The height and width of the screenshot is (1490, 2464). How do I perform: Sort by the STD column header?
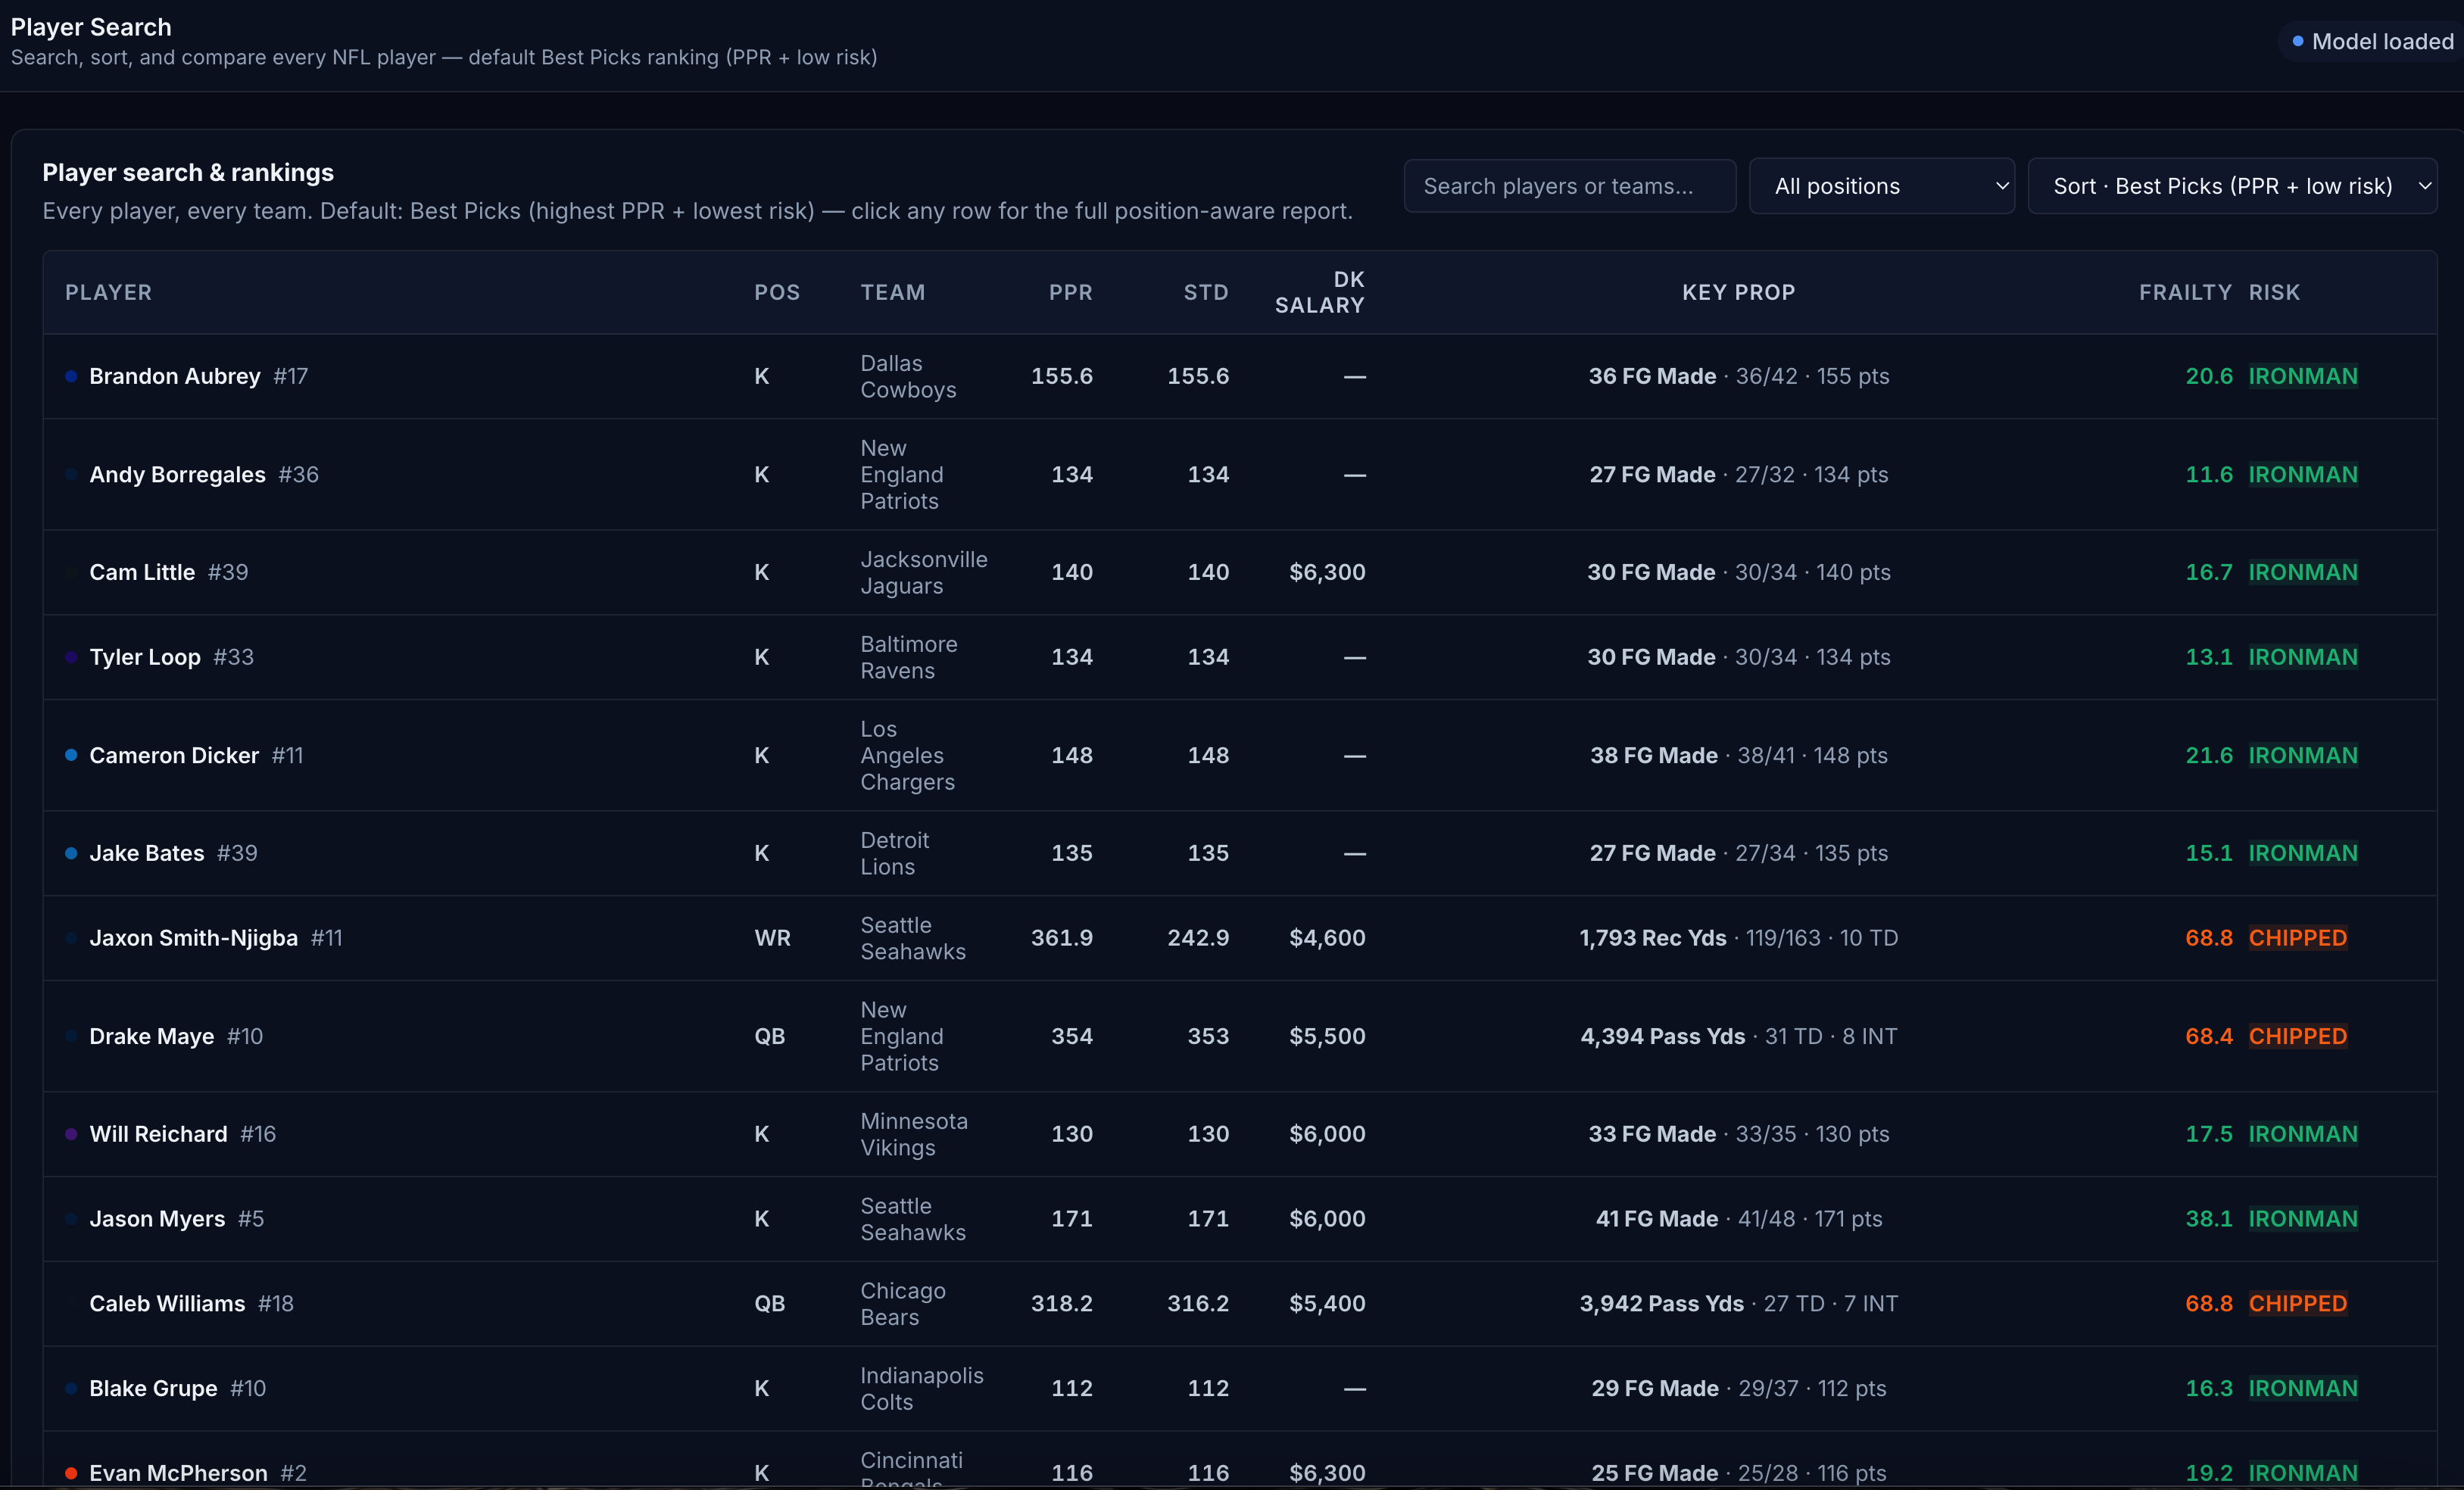[1206, 292]
